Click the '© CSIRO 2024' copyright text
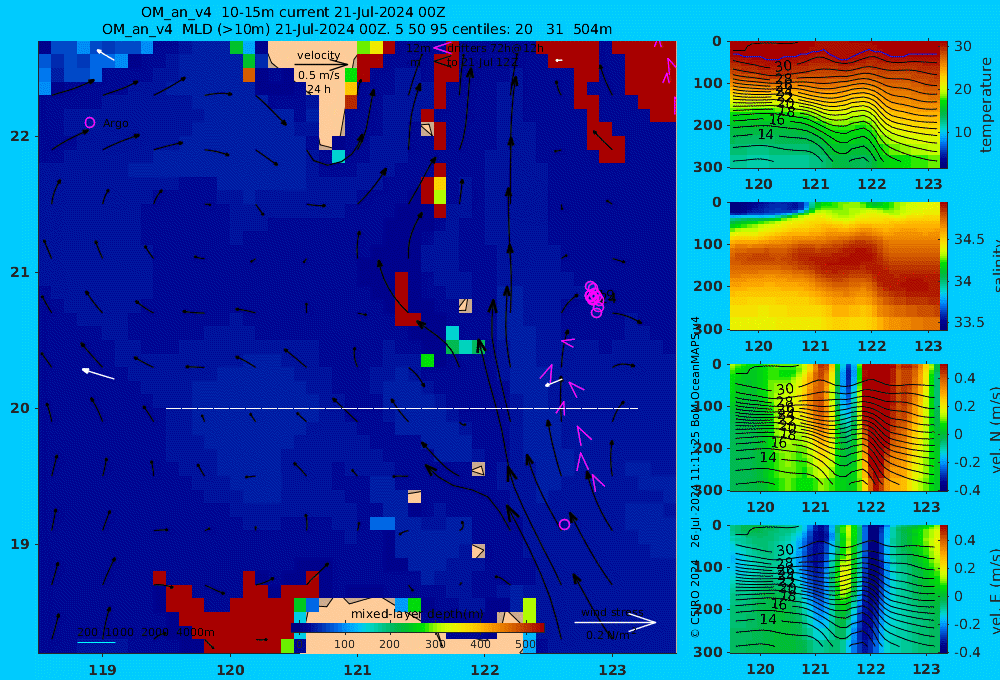1000x680 pixels. pos(695,599)
